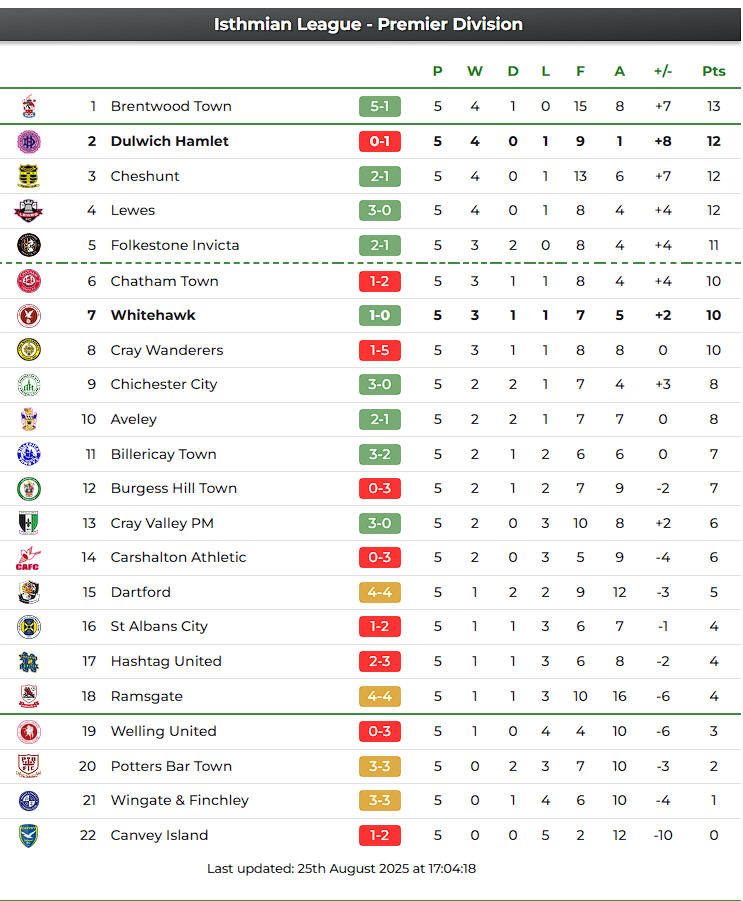
Task: Open the Billericay Town team page
Action: point(163,454)
